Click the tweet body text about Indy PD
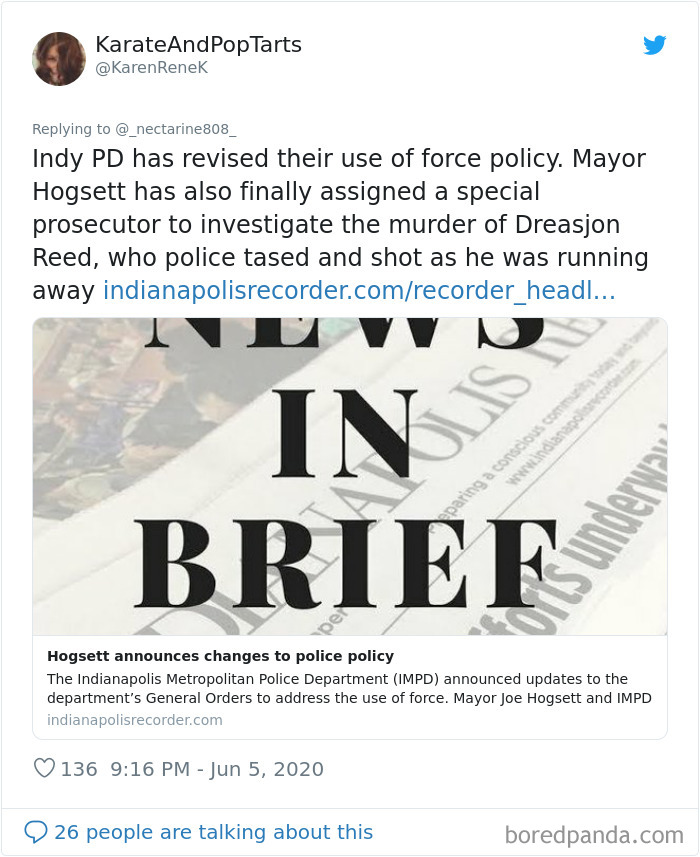The width and height of the screenshot is (700, 857). [340, 224]
